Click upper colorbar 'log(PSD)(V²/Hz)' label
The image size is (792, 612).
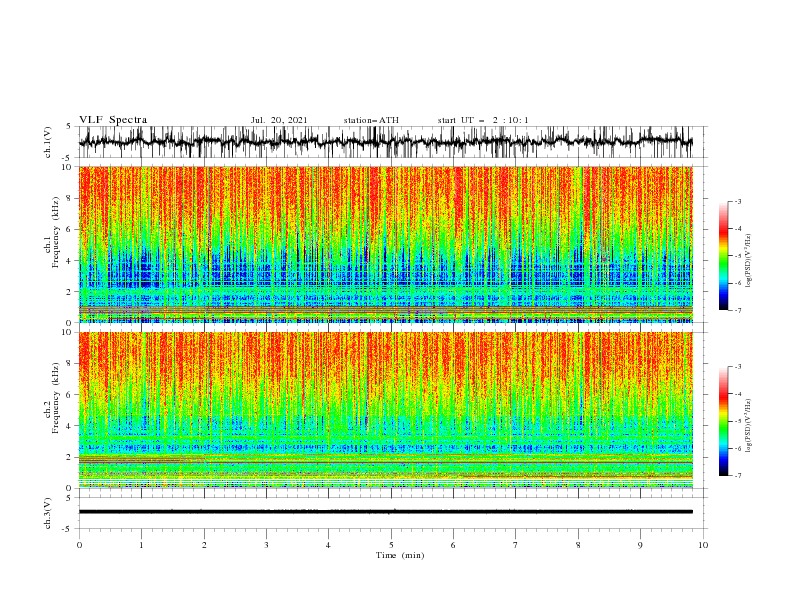[749, 261]
